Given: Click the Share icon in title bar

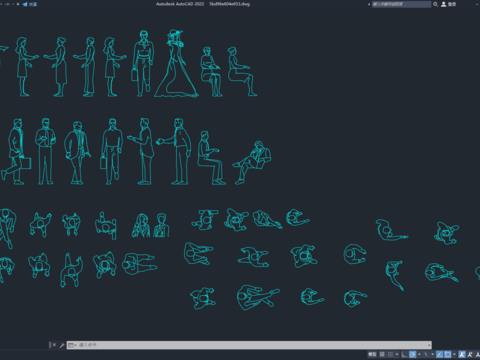Looking at the screenshot, I should pyautogui.click(x=25, y=4).
